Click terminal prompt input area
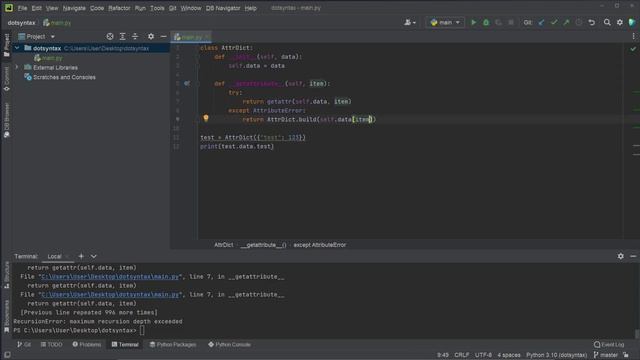 [142, 330]
